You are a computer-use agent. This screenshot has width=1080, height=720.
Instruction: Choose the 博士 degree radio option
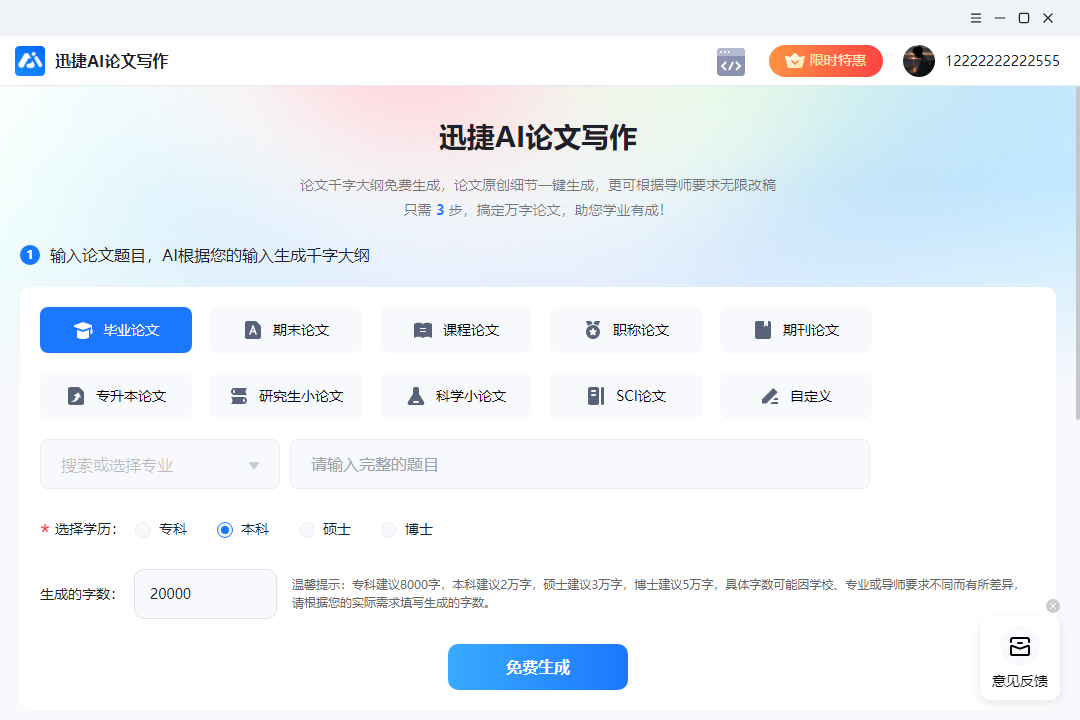pyautogui.click(x=389, y=530)
